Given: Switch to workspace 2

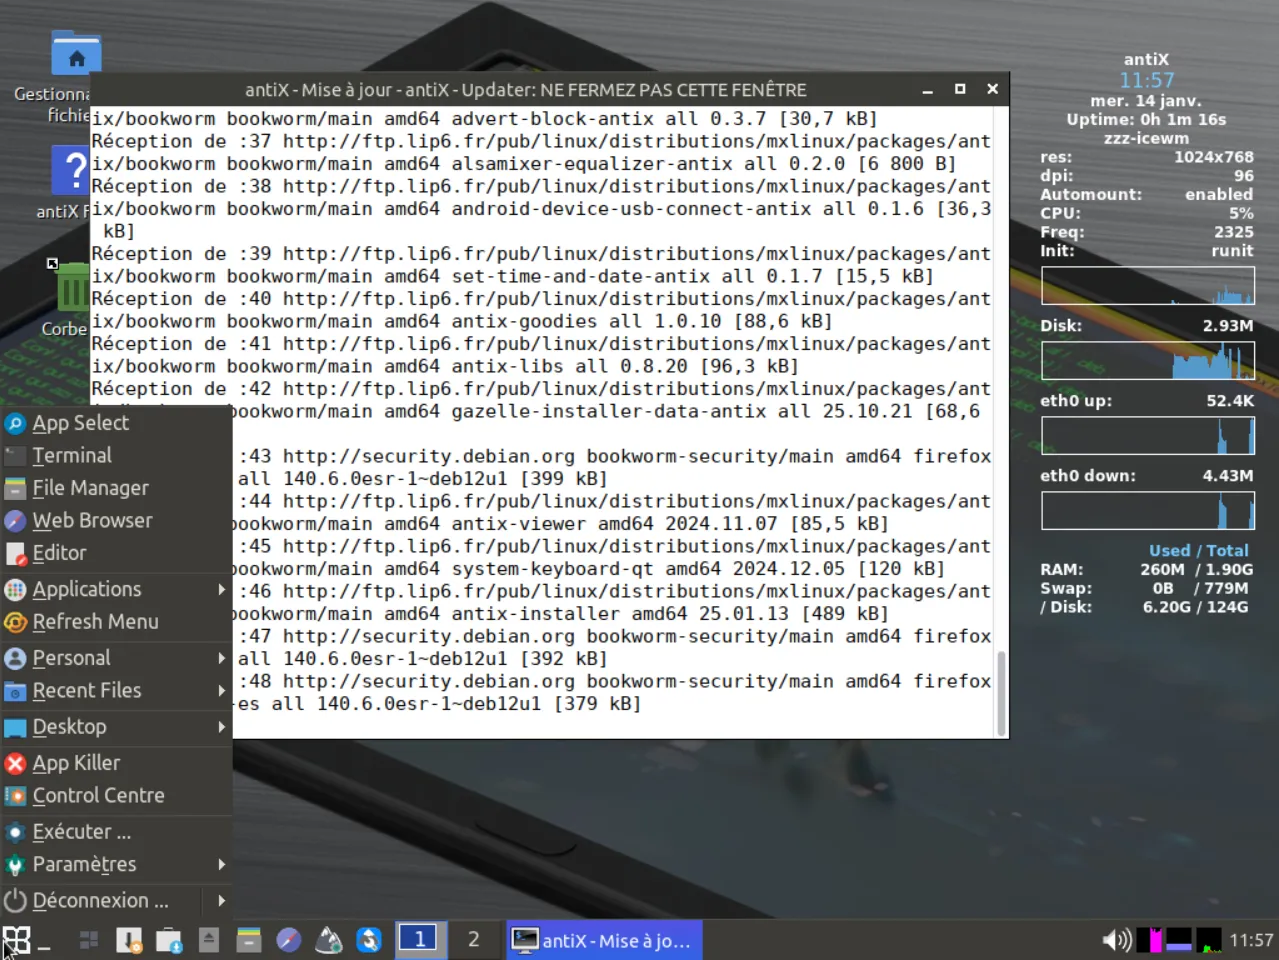Looking at the screenshot, I should [x=473, y=940].
